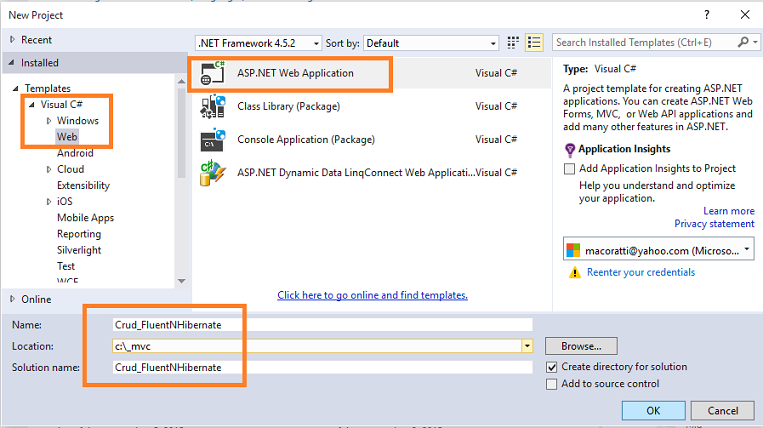
Task: Click the Cancel button
Action: coord(723,410)
